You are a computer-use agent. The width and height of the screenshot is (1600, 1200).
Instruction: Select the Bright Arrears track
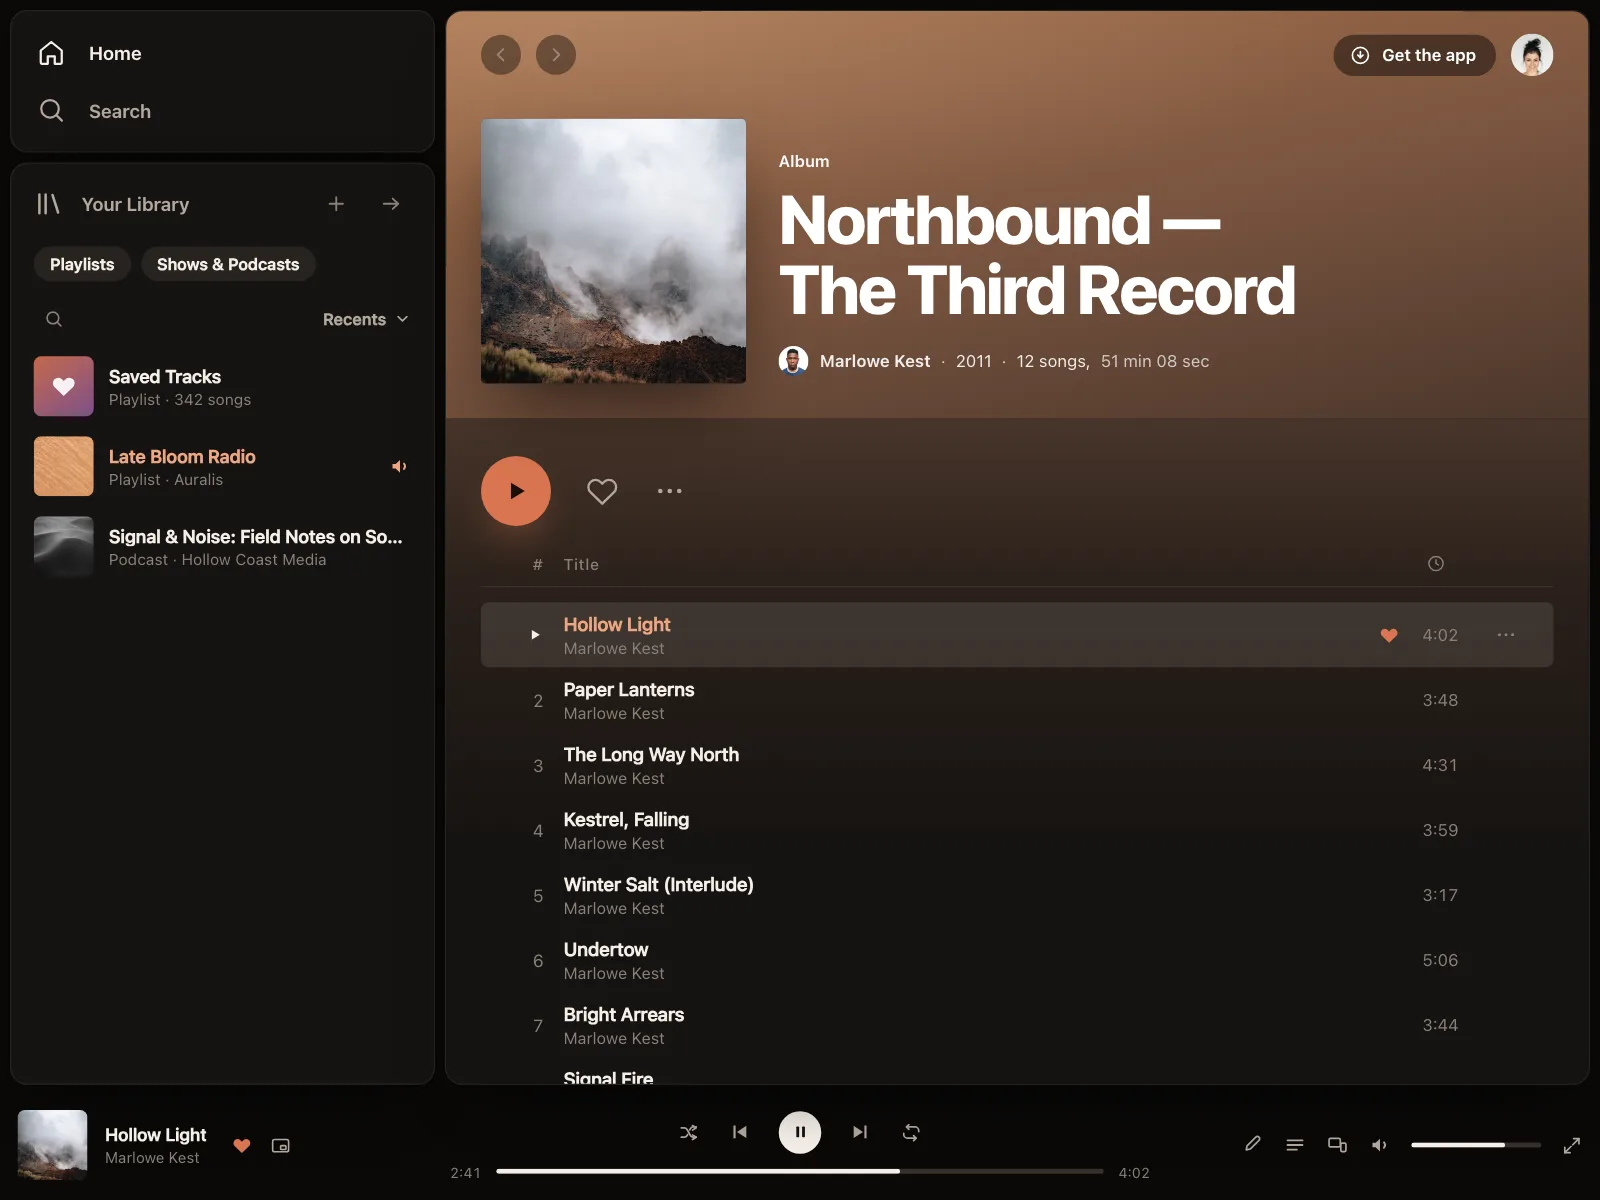coord(1017,1025)
